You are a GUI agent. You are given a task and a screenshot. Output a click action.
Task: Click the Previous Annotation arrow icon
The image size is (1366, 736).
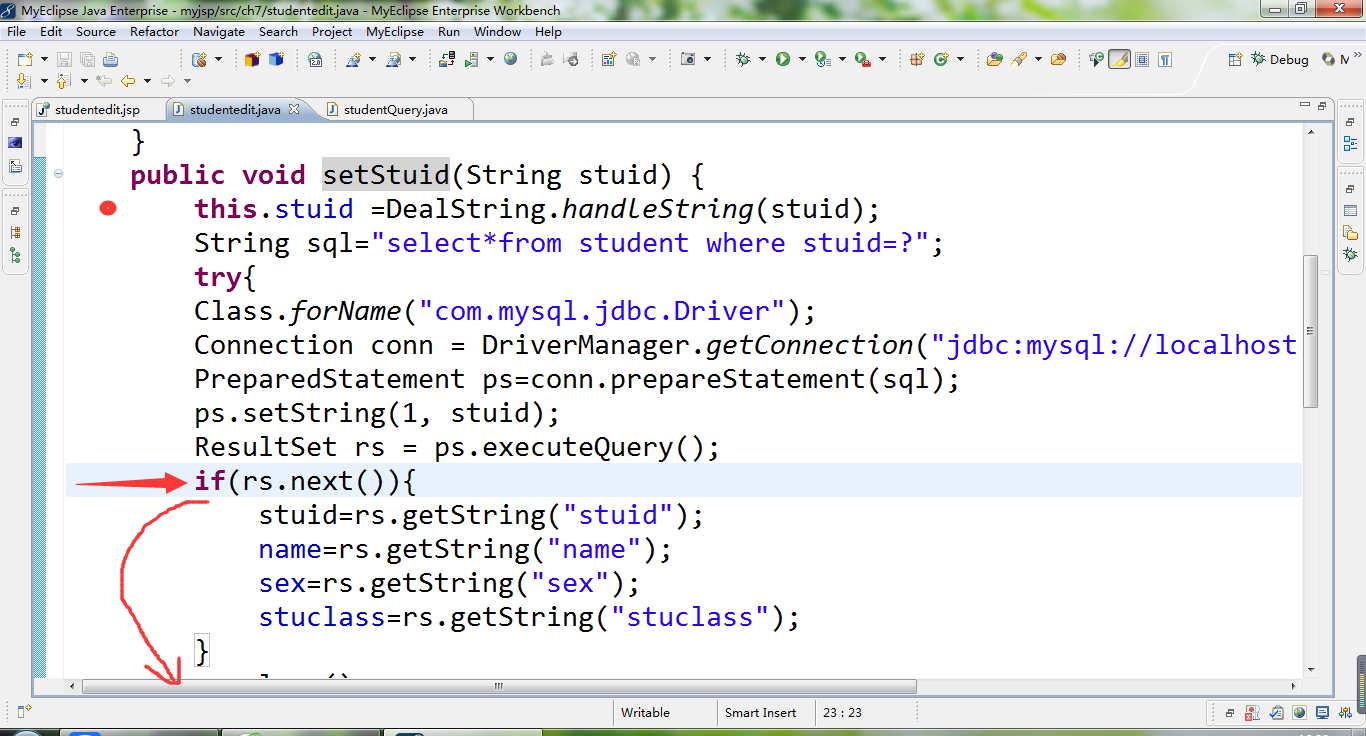pos(62,81)
